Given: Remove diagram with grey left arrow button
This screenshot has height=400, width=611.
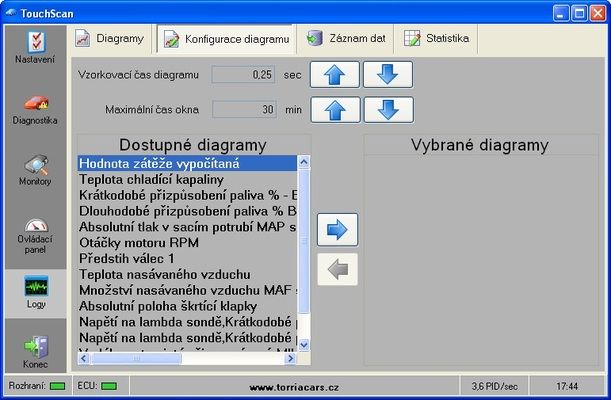Looking at the screenshot, I should [x=337, y=269].
